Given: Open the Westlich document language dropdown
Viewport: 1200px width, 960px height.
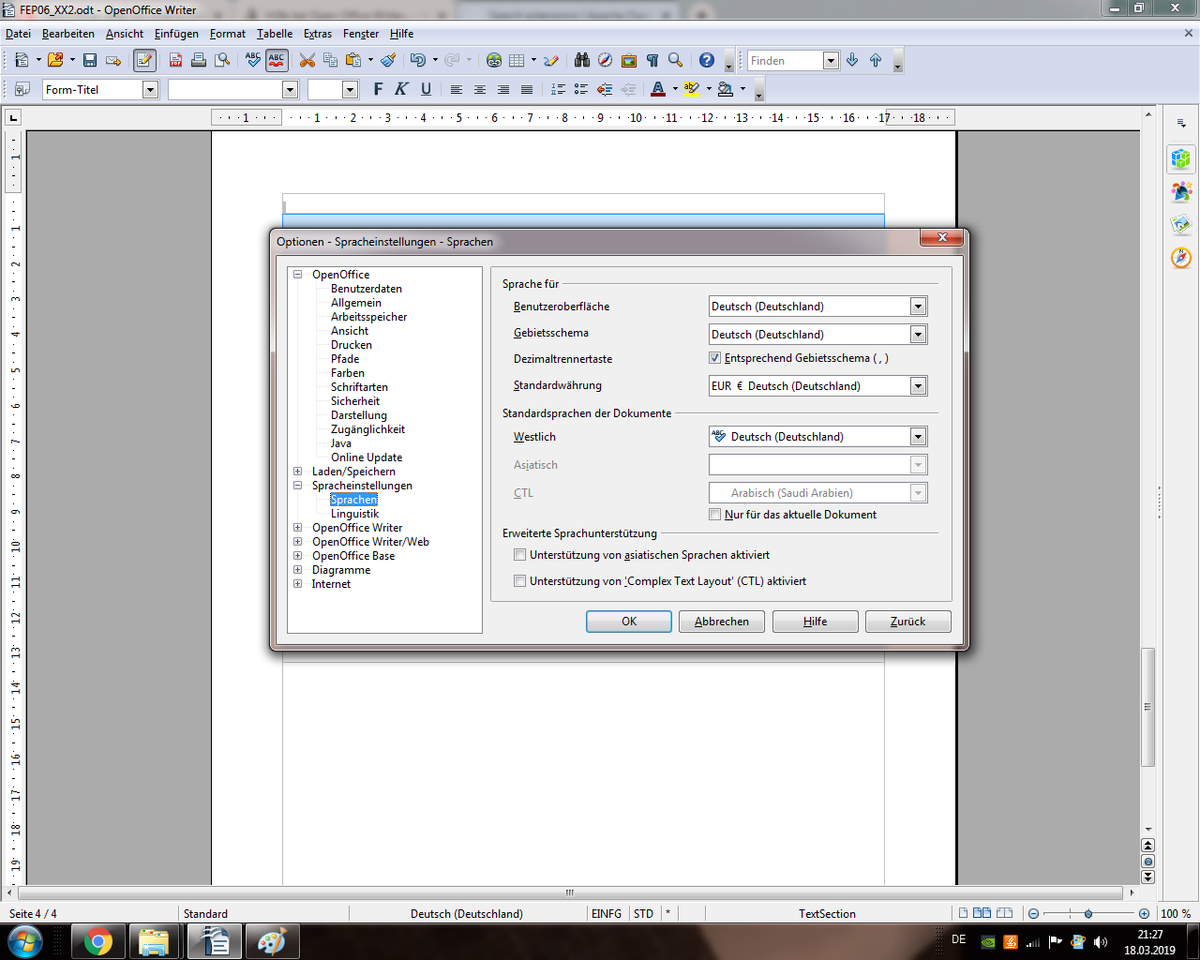Looking at the screenshot, I should (x=918, y=437).
